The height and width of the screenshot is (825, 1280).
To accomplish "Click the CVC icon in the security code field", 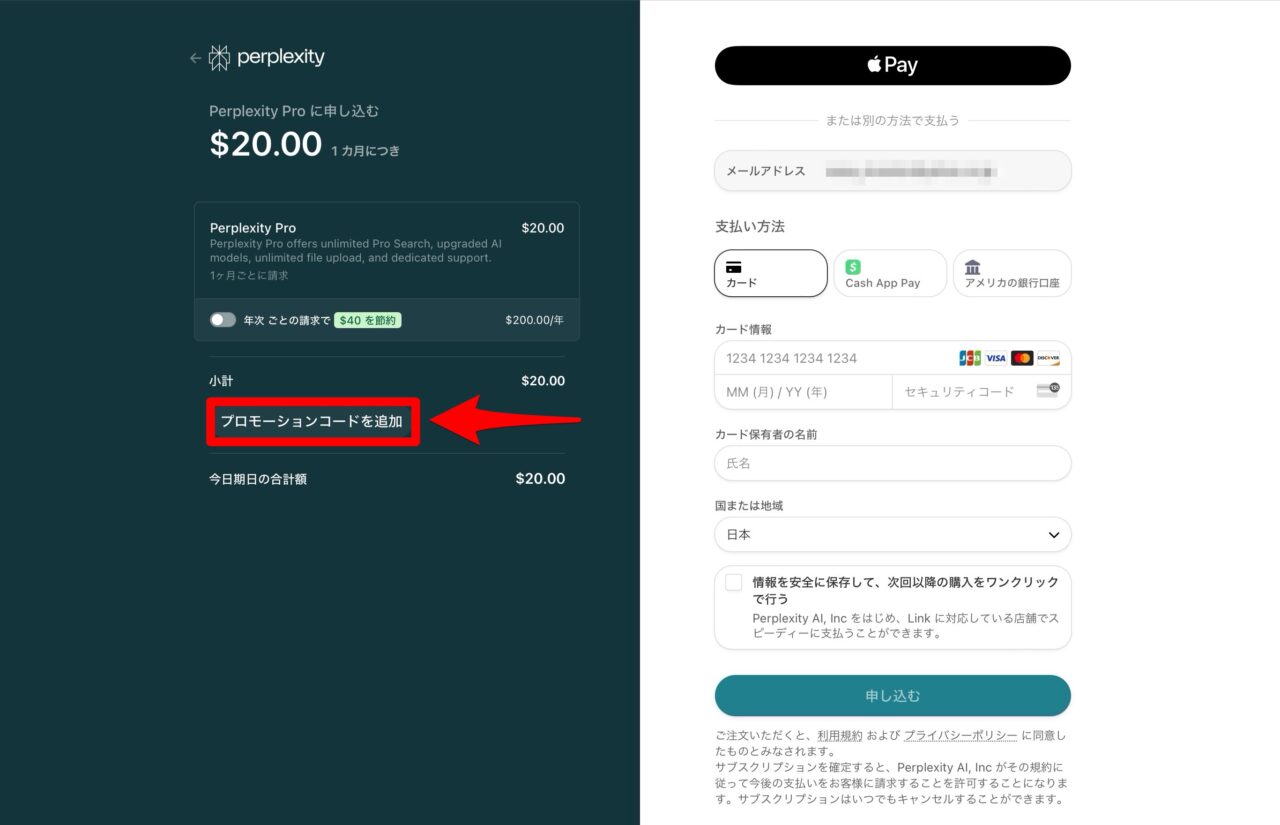I will (1048, 391).
